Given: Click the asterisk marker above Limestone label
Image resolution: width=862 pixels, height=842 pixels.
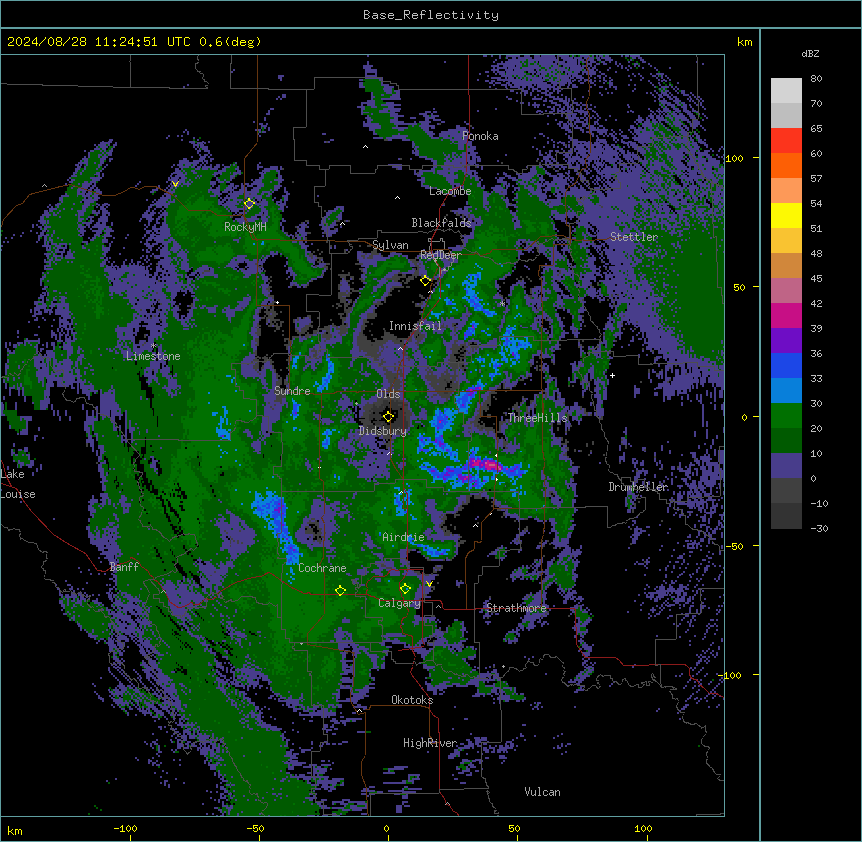Looking at the screenshot, I should 153,346.
